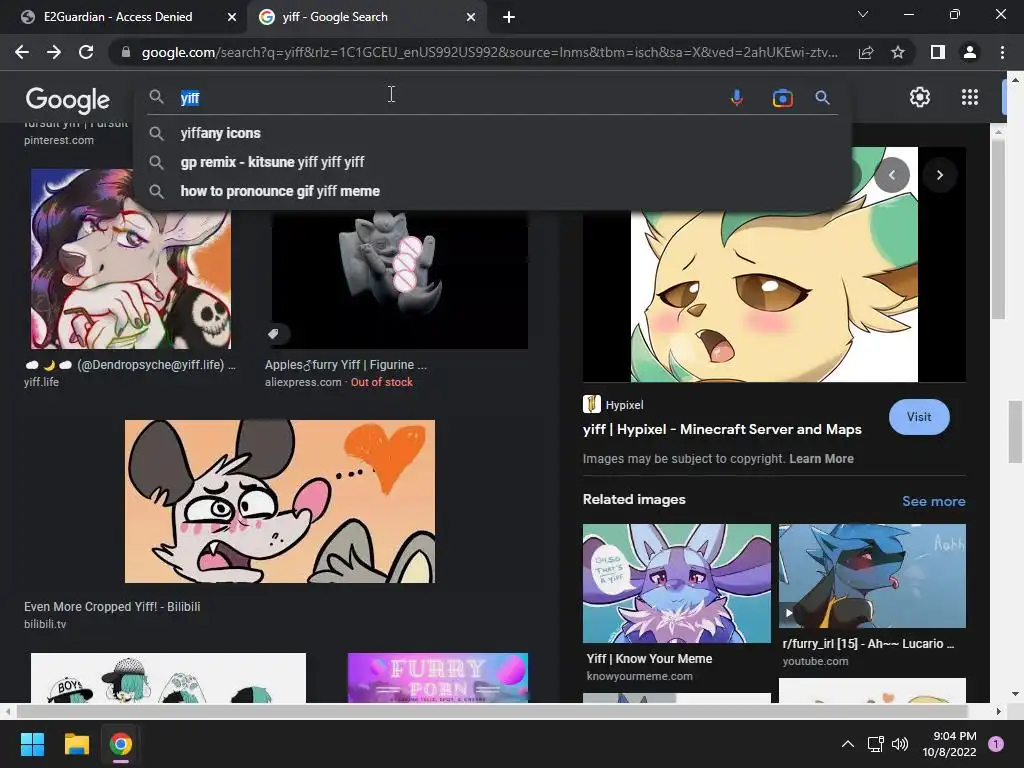Click the preview panel's scrollbar thumb
Screen dimensions: 1024x768
pyautogui.click(x=998, y=228)
